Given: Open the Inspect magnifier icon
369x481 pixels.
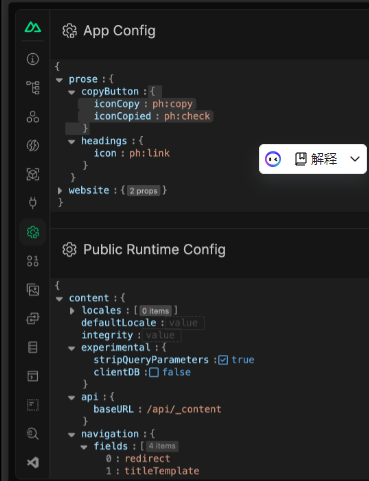Looking at the screenshot, I should (x=33, y=434).
